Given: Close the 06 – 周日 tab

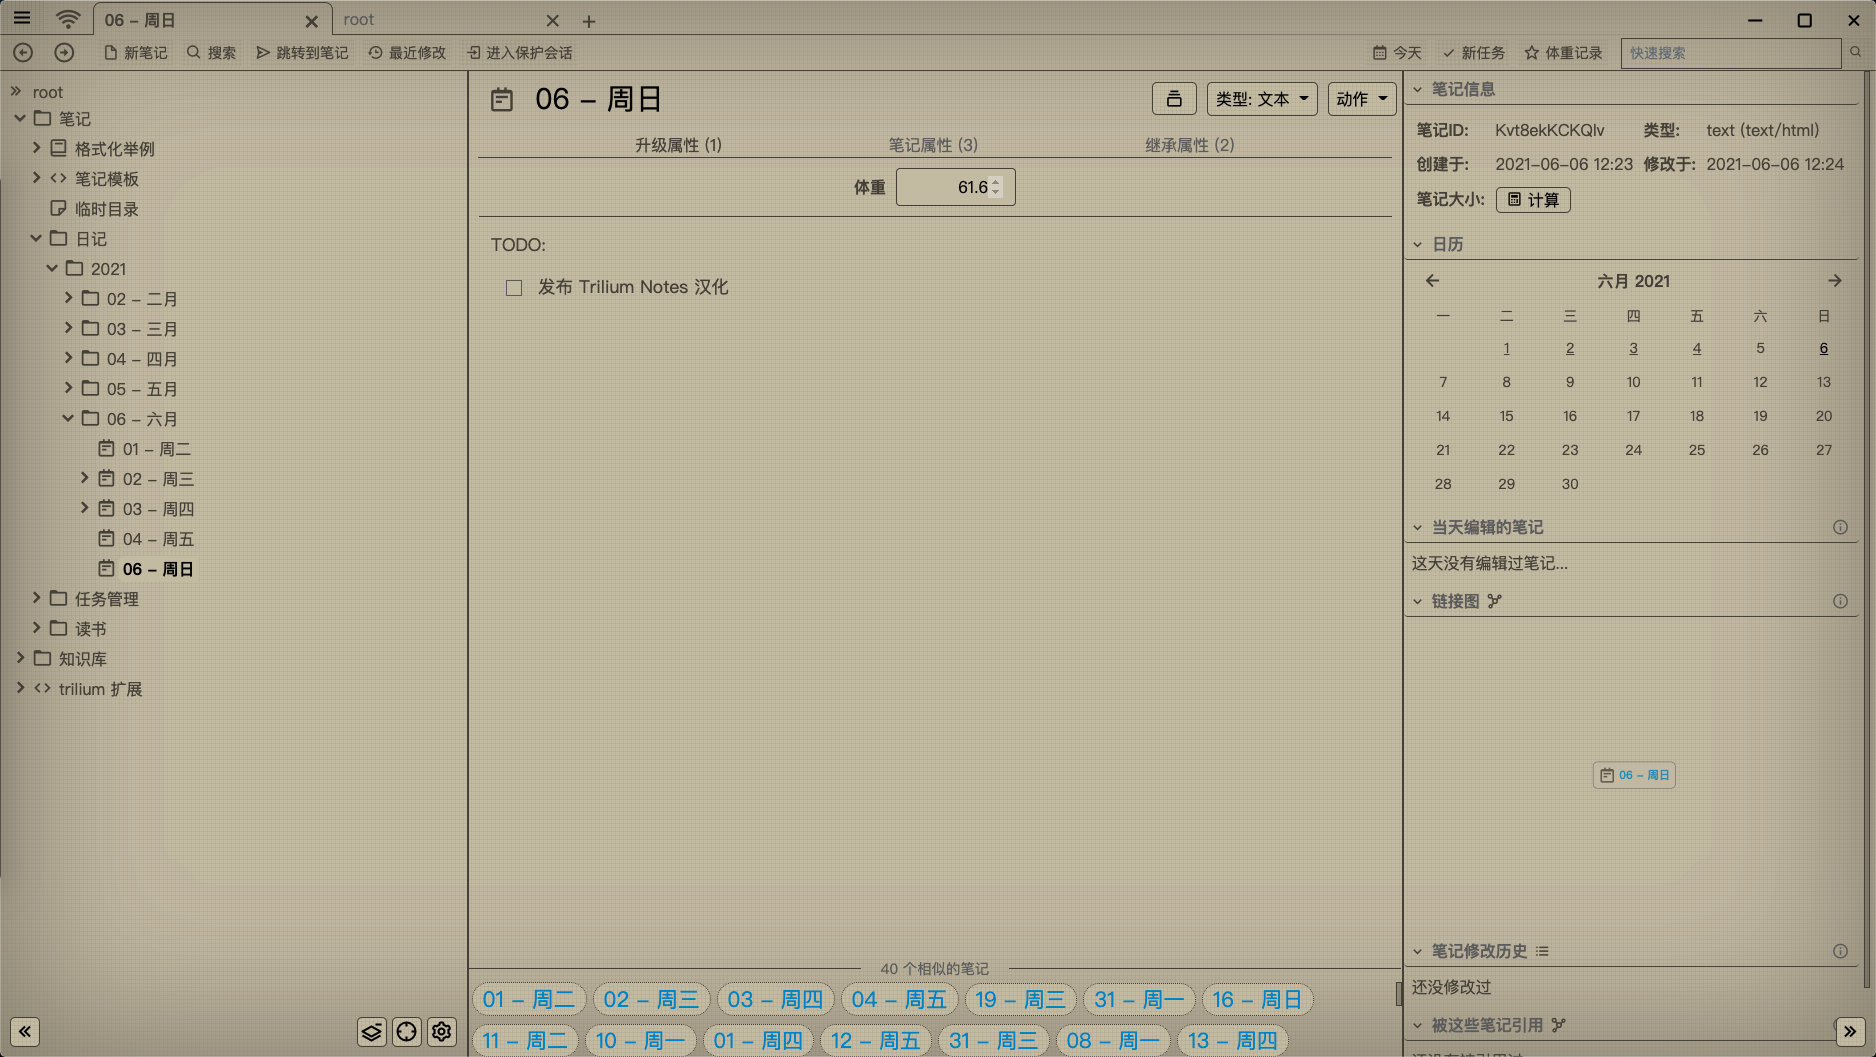Looking at the screenshot, I should (311, 21).
